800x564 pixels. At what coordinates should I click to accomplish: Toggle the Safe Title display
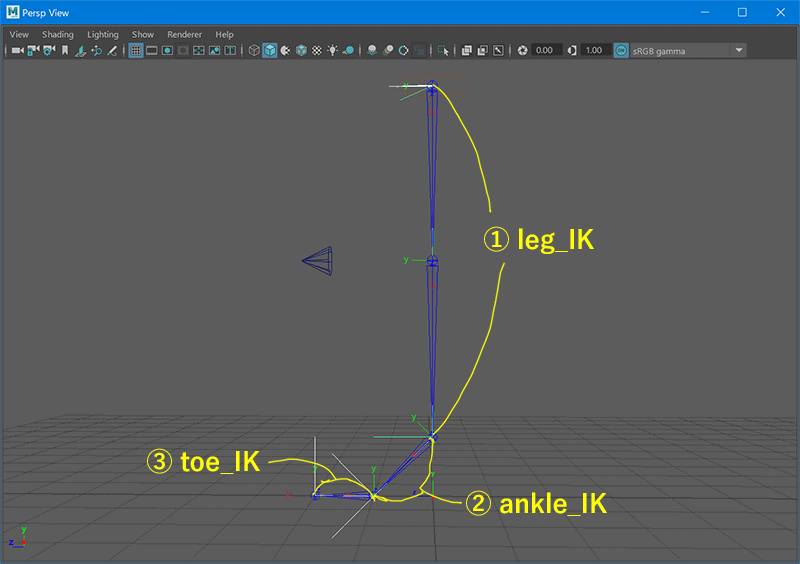point(231,51)
